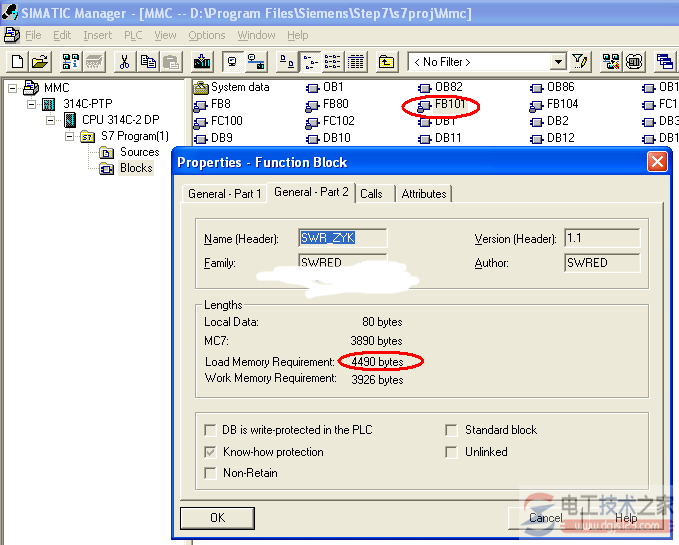The width and height of the screenshot is (679, 545).
Task: Switch to Small Icons view
Action: pyautogui.click(x=310, y=62)
